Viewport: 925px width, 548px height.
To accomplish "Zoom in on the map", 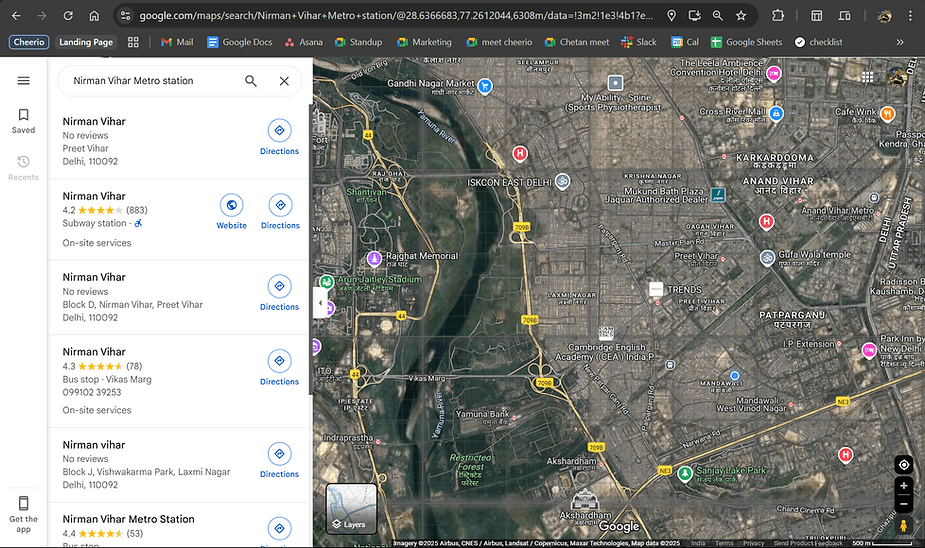I will click(x=904, y=485).
